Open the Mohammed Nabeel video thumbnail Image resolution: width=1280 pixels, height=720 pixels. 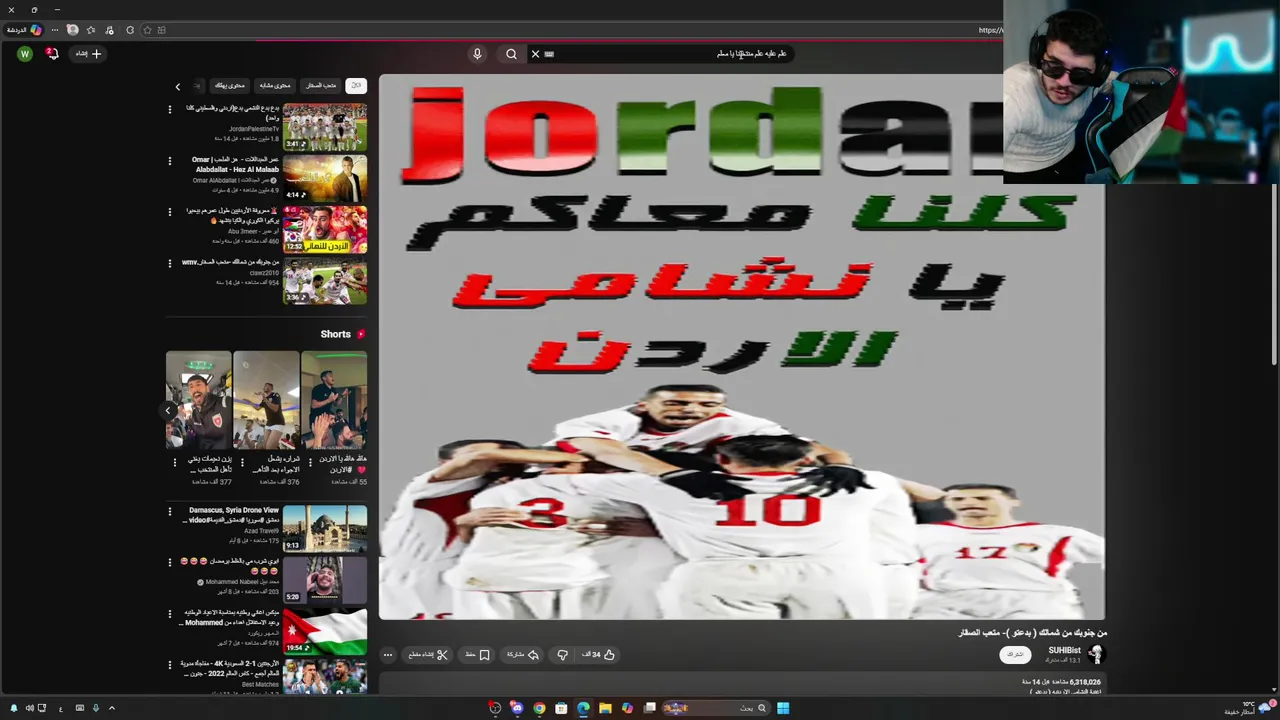(325, 579)
